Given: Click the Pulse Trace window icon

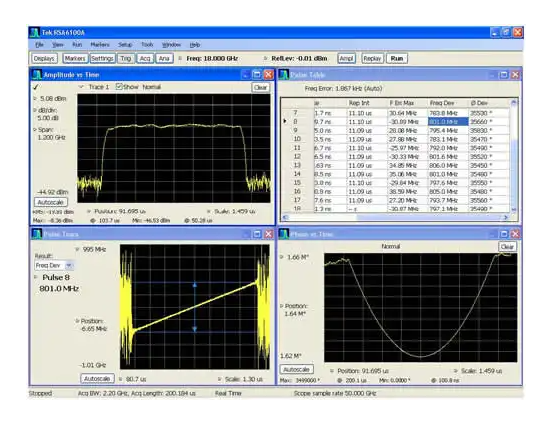Looking at the screenshot, I should pos(36,234).
